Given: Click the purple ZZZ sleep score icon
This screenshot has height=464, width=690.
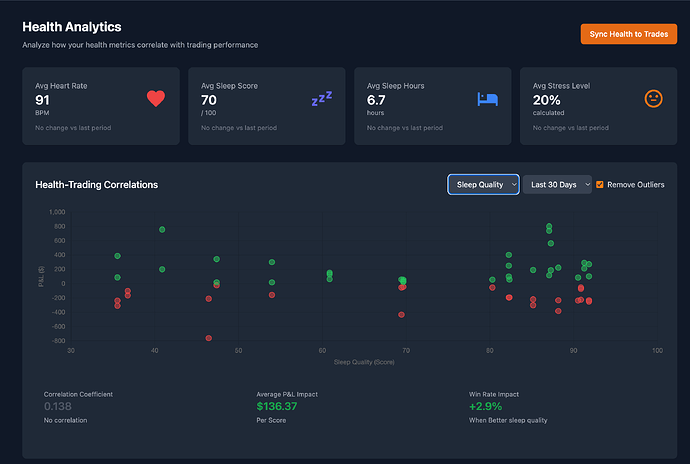Looking at the screenshot, I should pos(321,99).
